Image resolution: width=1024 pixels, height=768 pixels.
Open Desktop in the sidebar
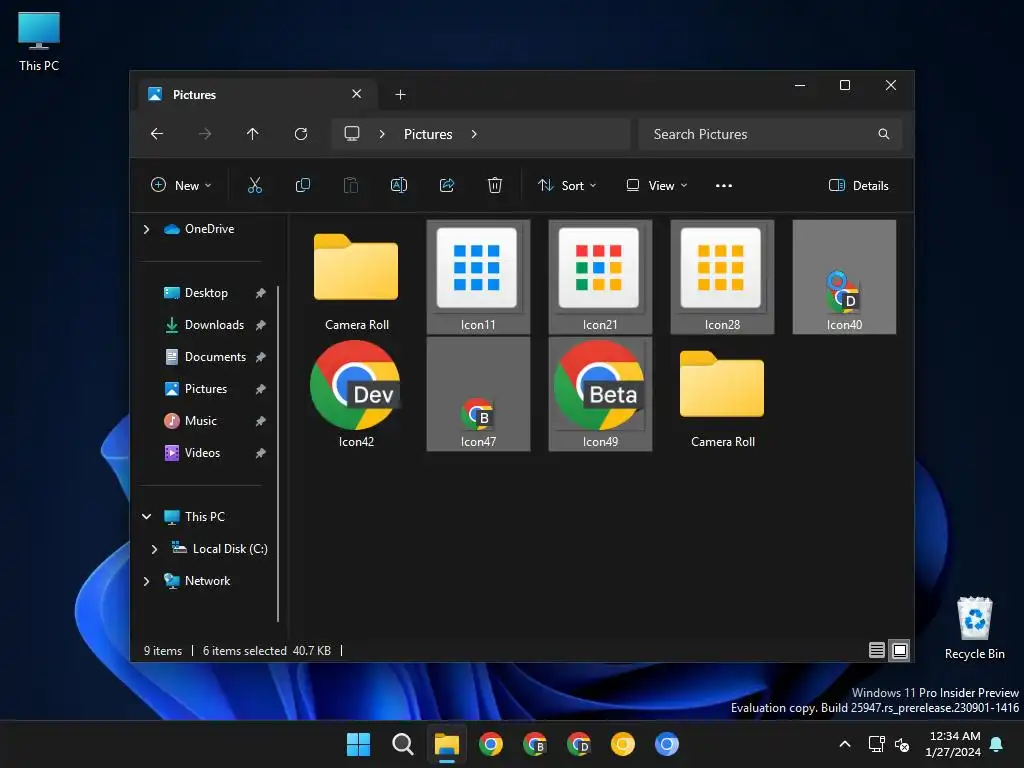tap(206, 293)
